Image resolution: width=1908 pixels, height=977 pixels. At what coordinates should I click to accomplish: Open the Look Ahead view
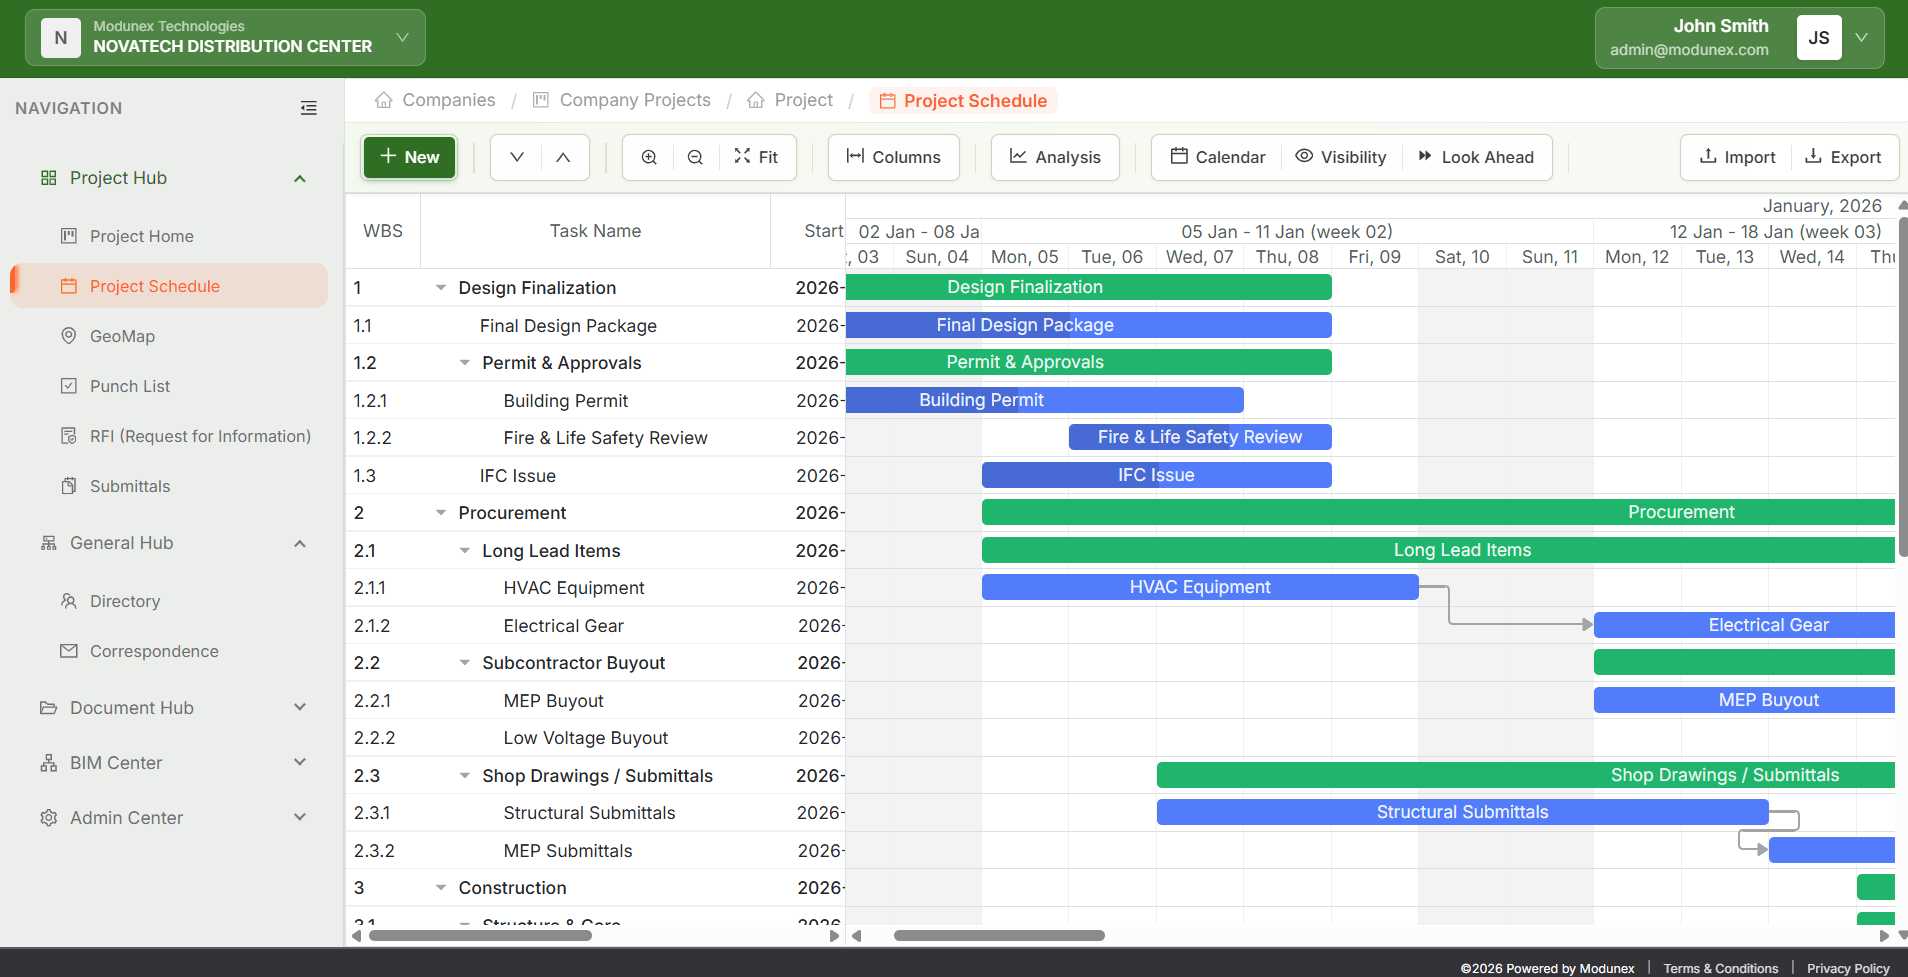1477,157
